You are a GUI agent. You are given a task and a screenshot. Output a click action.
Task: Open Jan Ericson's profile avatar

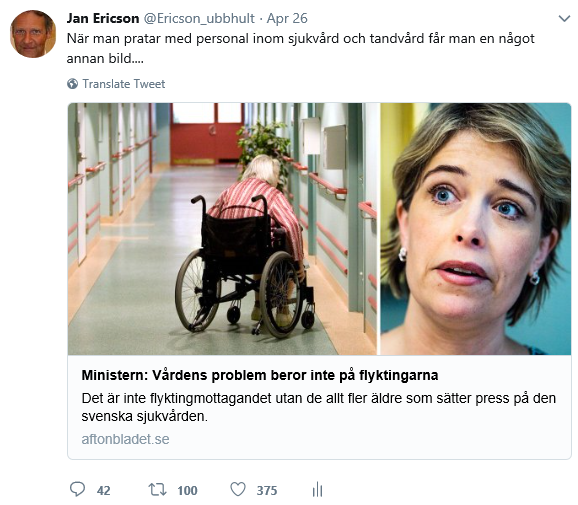pyautogui.click(x=33, y=34)
